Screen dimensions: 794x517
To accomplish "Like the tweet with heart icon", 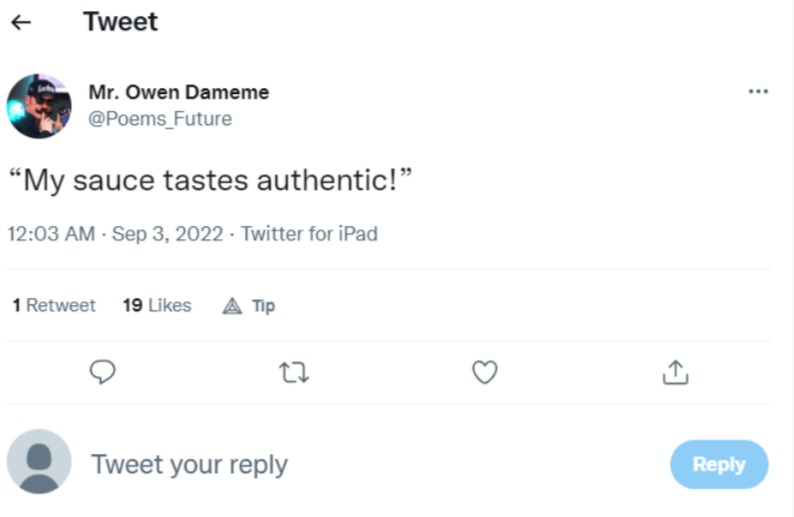I will [485, 372].
